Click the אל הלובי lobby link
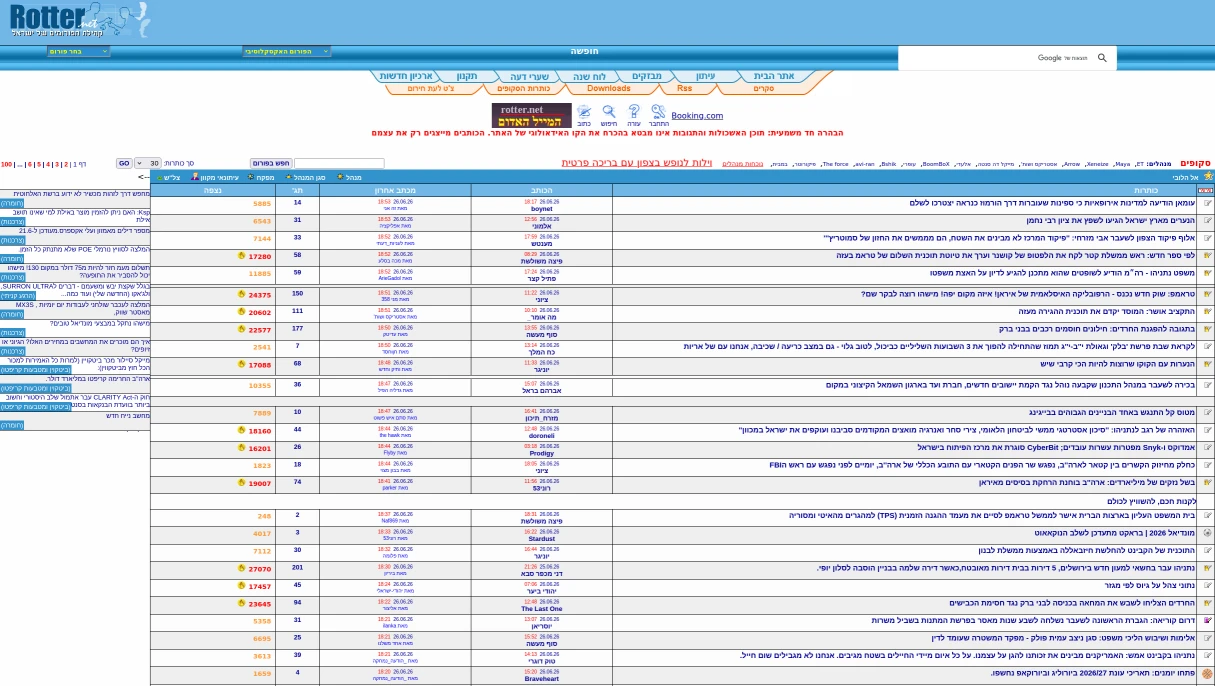This screenshot has width=1215, height=686. [1186, 177]
